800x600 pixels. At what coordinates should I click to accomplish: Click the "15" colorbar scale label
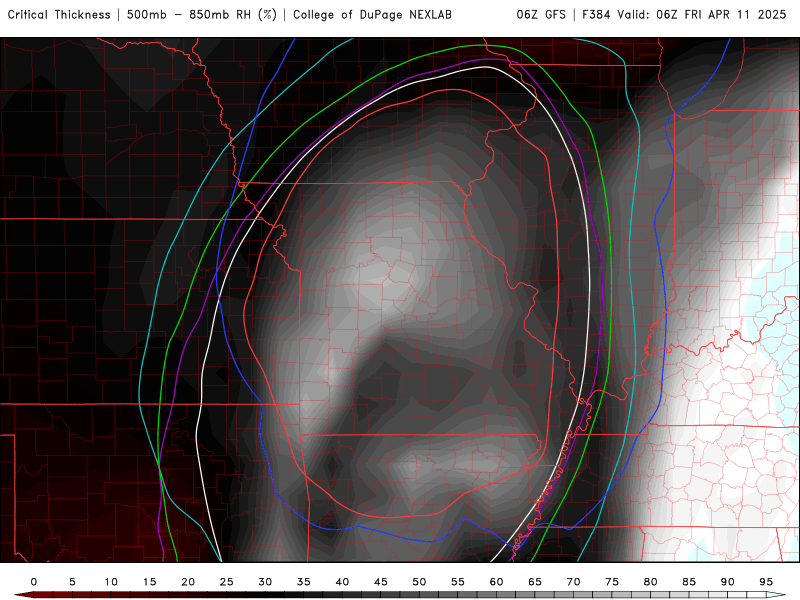point(149,582)
